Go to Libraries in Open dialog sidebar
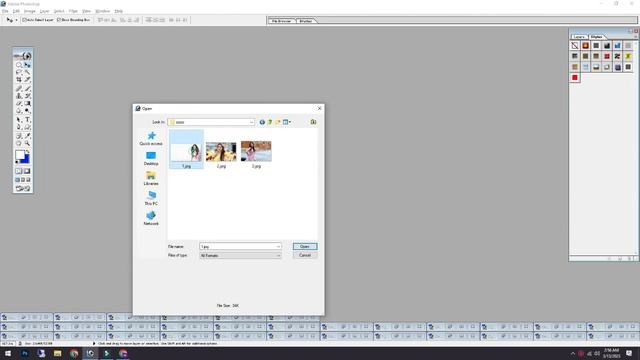640x360 pixels. (151, 178)
